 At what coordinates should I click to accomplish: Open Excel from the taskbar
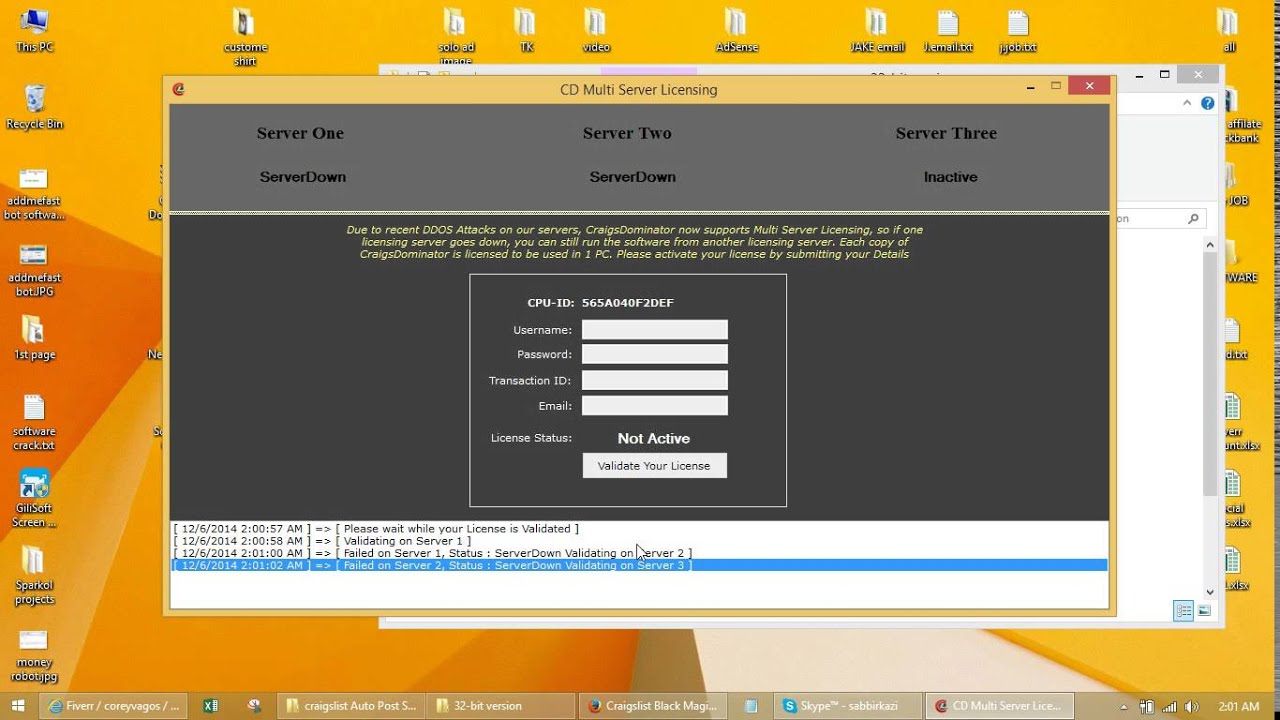[211, 705]
